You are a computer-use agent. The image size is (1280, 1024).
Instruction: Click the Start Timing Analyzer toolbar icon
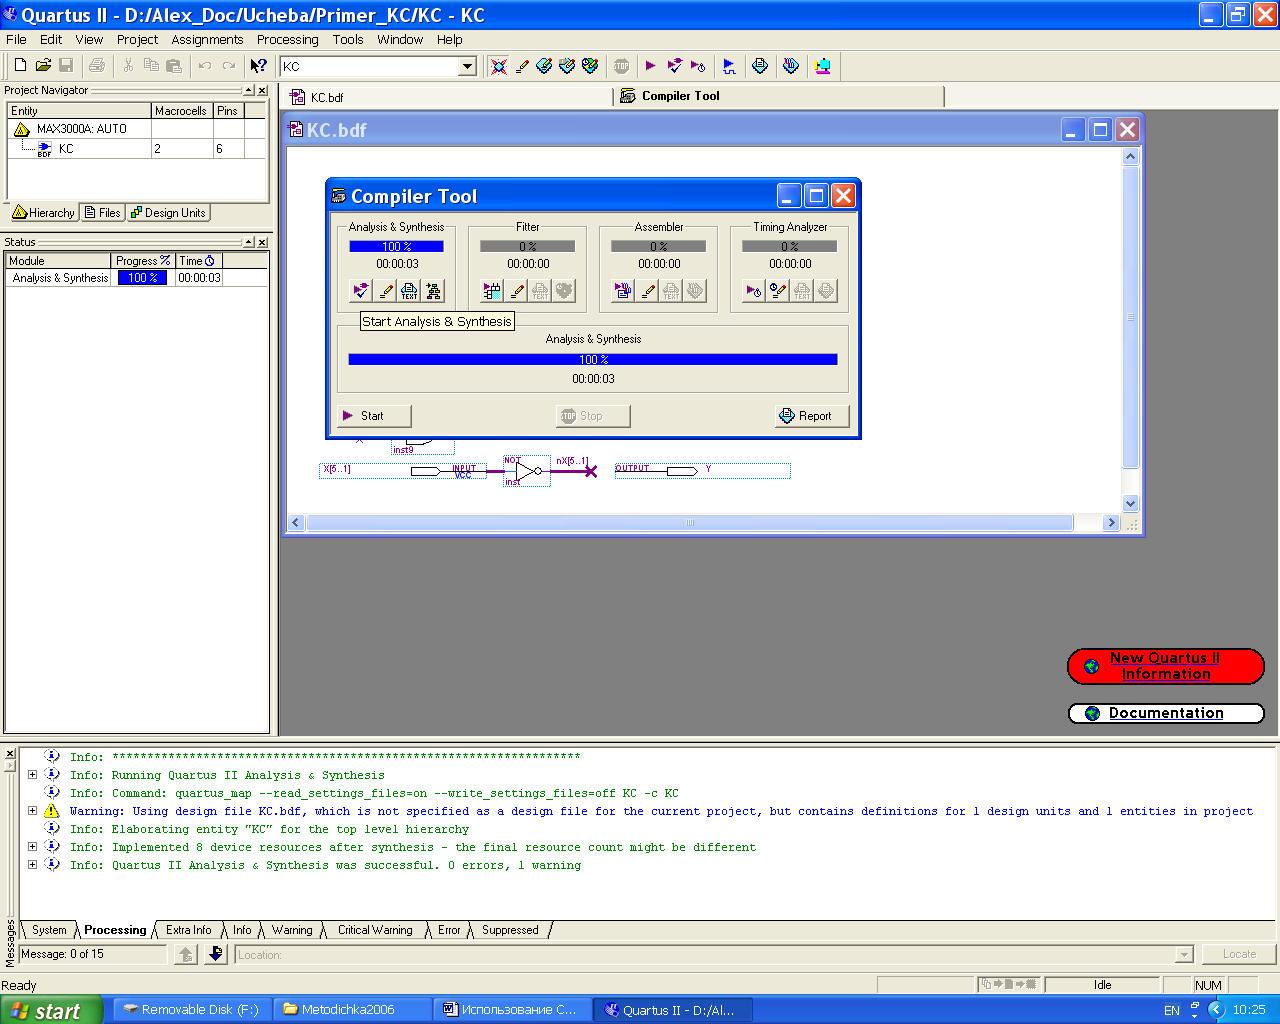pyautogui.click(x=698, y=66)
